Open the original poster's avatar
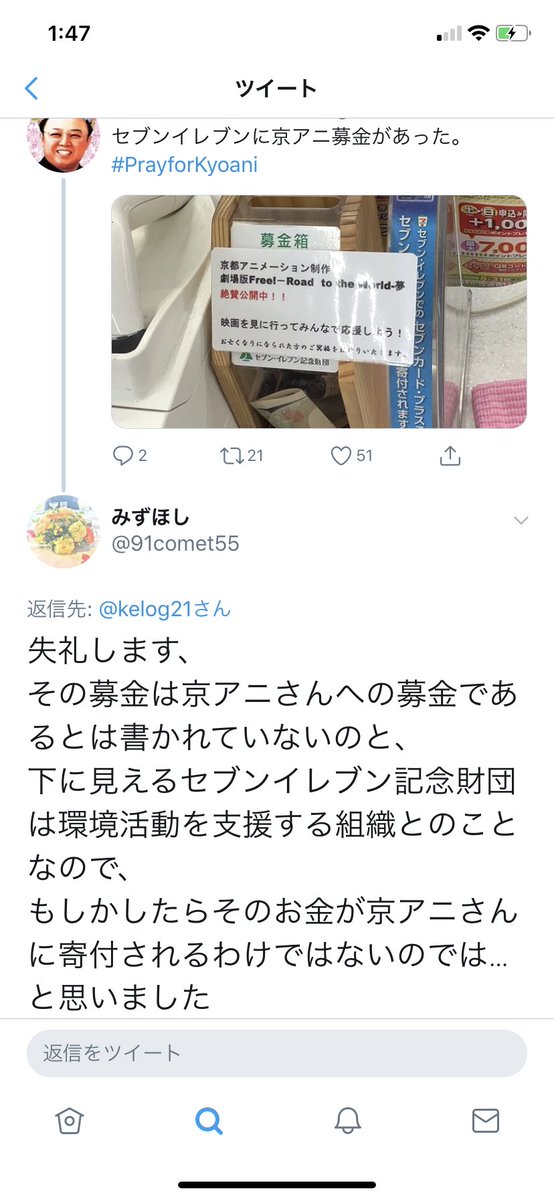Viewport: 554px width, 1199px height. tap(64, 145)
